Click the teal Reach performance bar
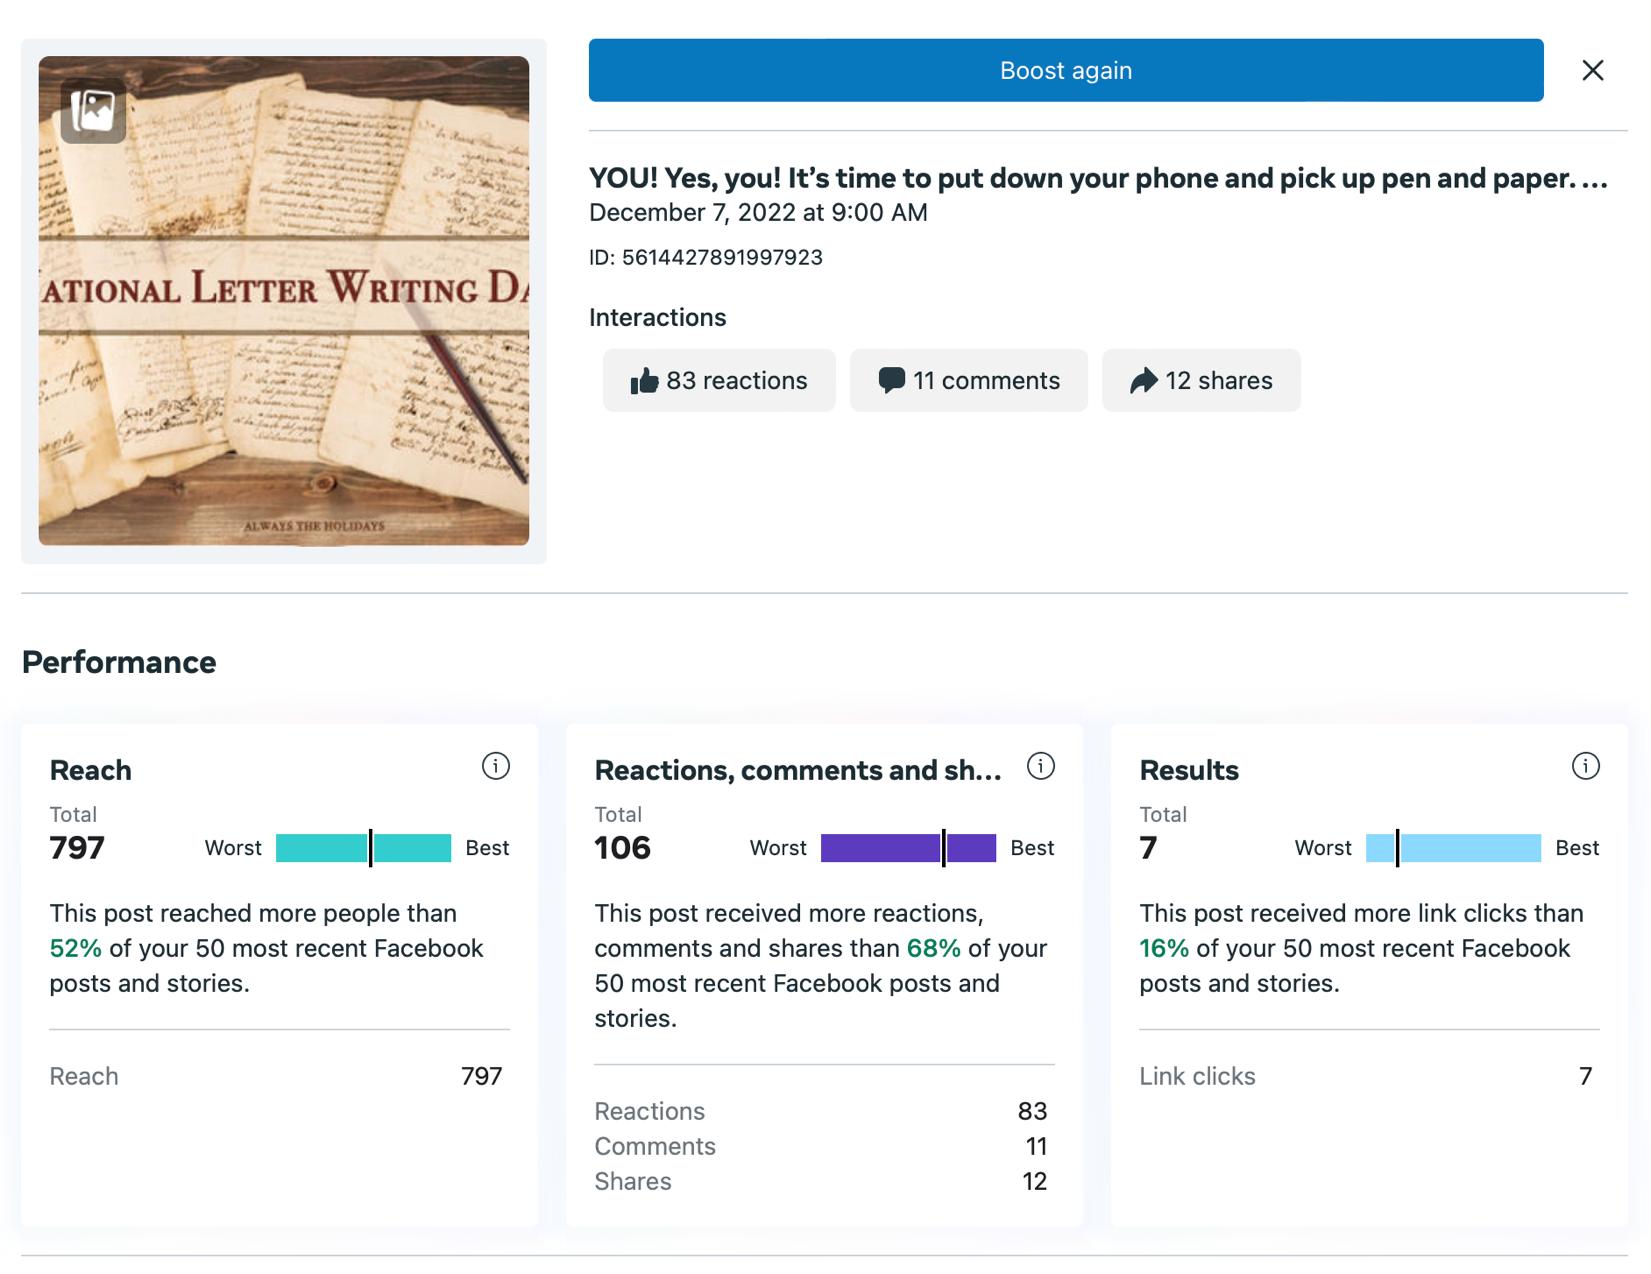1651x1274 pixels. pyautogui.click(x=363, y=848)
